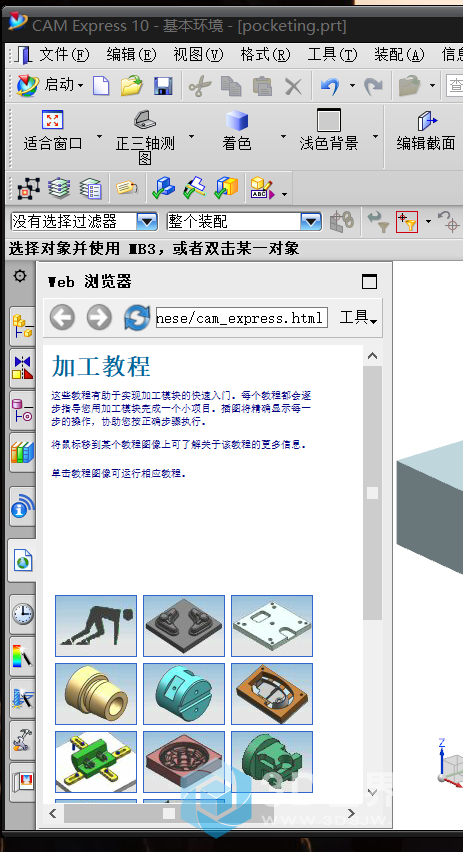Image resolution: width=463 pixels, height=852 pixels.
Task: Click the Redo arrow icon
Action: click(373, 86)
